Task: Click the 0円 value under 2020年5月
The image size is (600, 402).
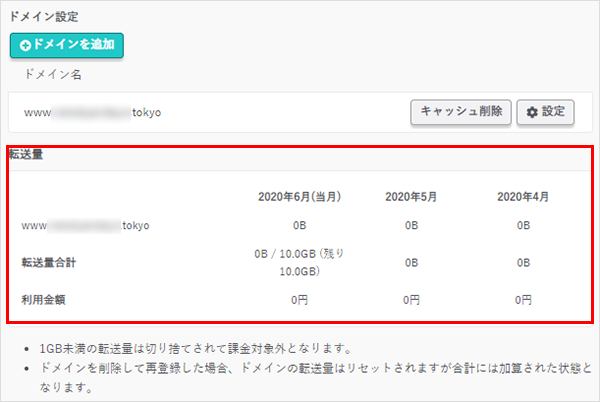Action: (x=411, y=299)
